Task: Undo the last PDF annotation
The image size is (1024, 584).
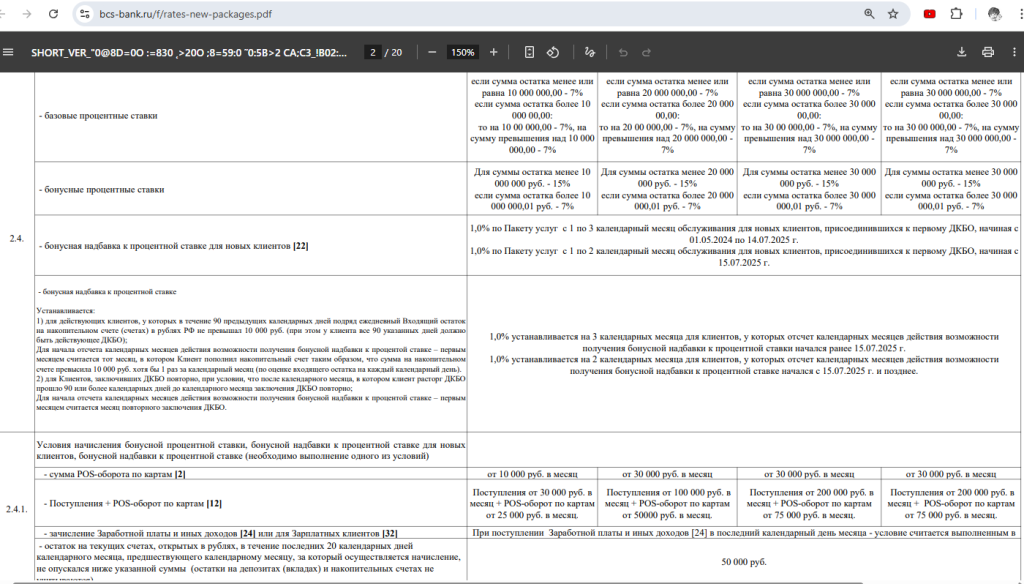Action: click(x=623, y=52)
